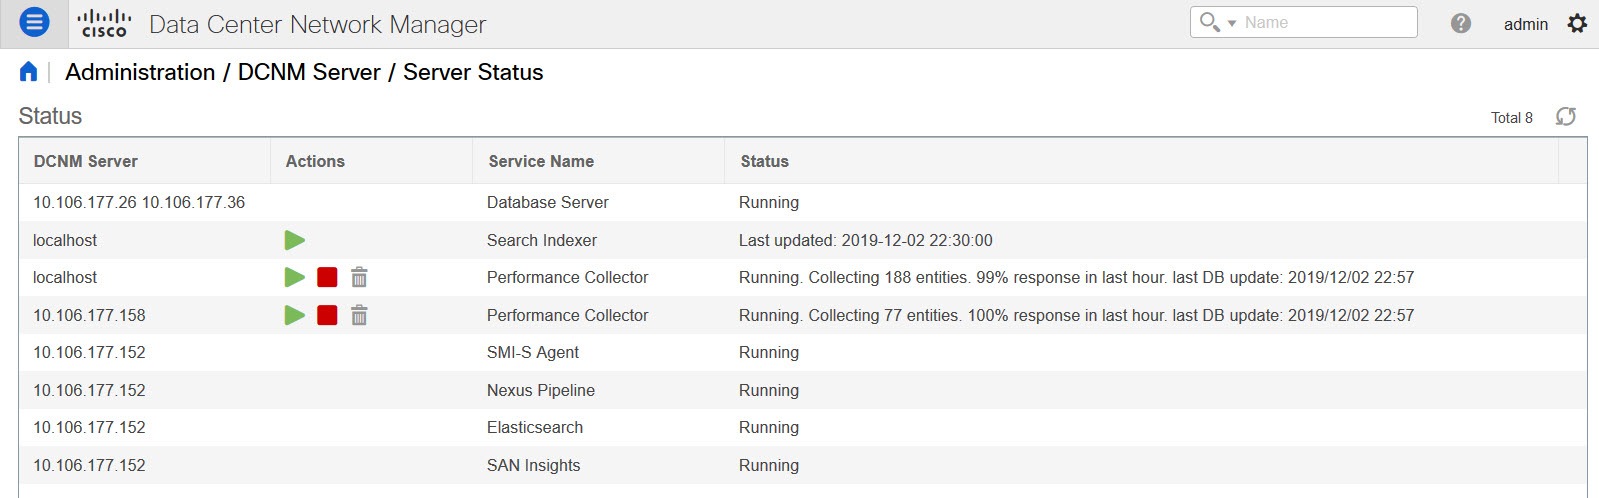Click the DCNM Server breadcrumb link
Screen dimensions: 1599x498
coord(309,72)
